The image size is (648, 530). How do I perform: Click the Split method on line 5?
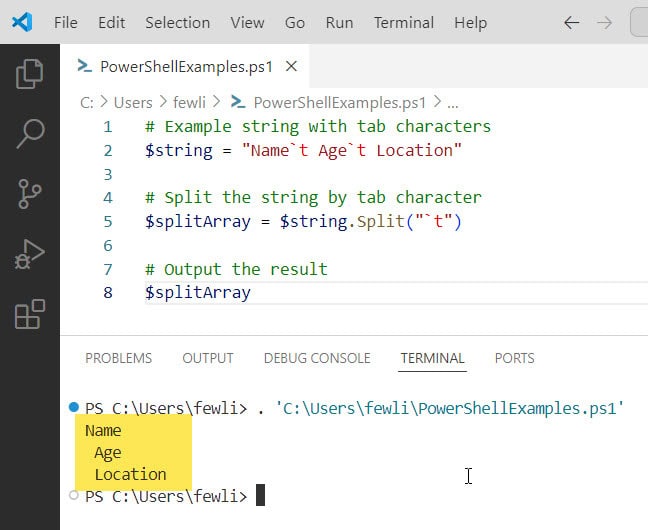tap(381, 222)
